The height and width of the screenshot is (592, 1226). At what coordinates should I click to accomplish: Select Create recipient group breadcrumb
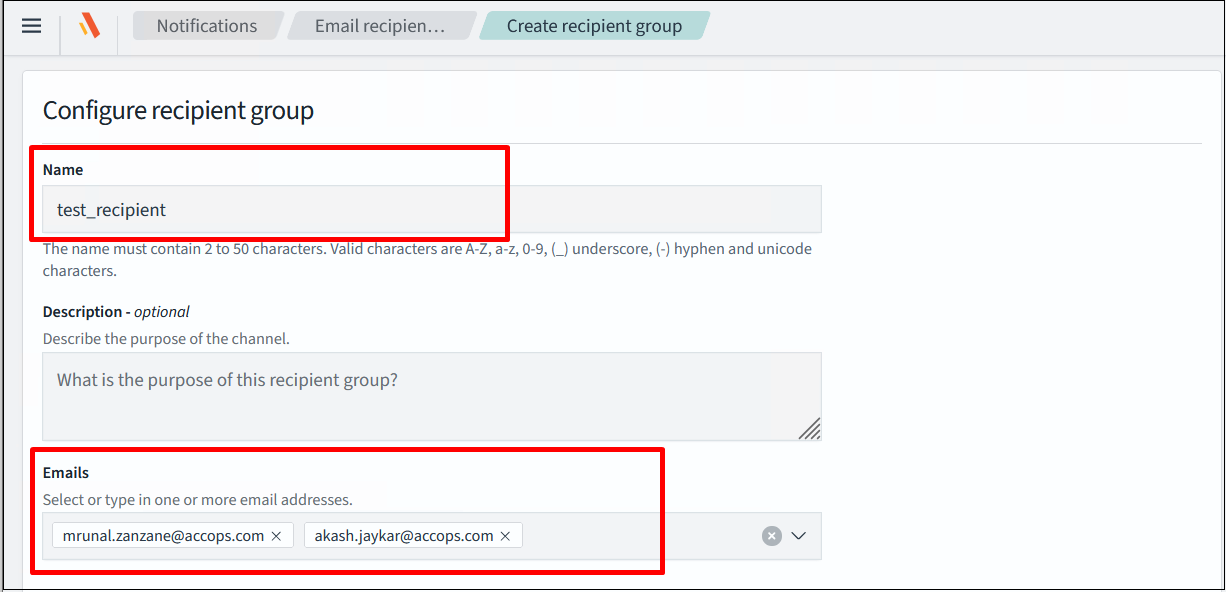[594, 26]
